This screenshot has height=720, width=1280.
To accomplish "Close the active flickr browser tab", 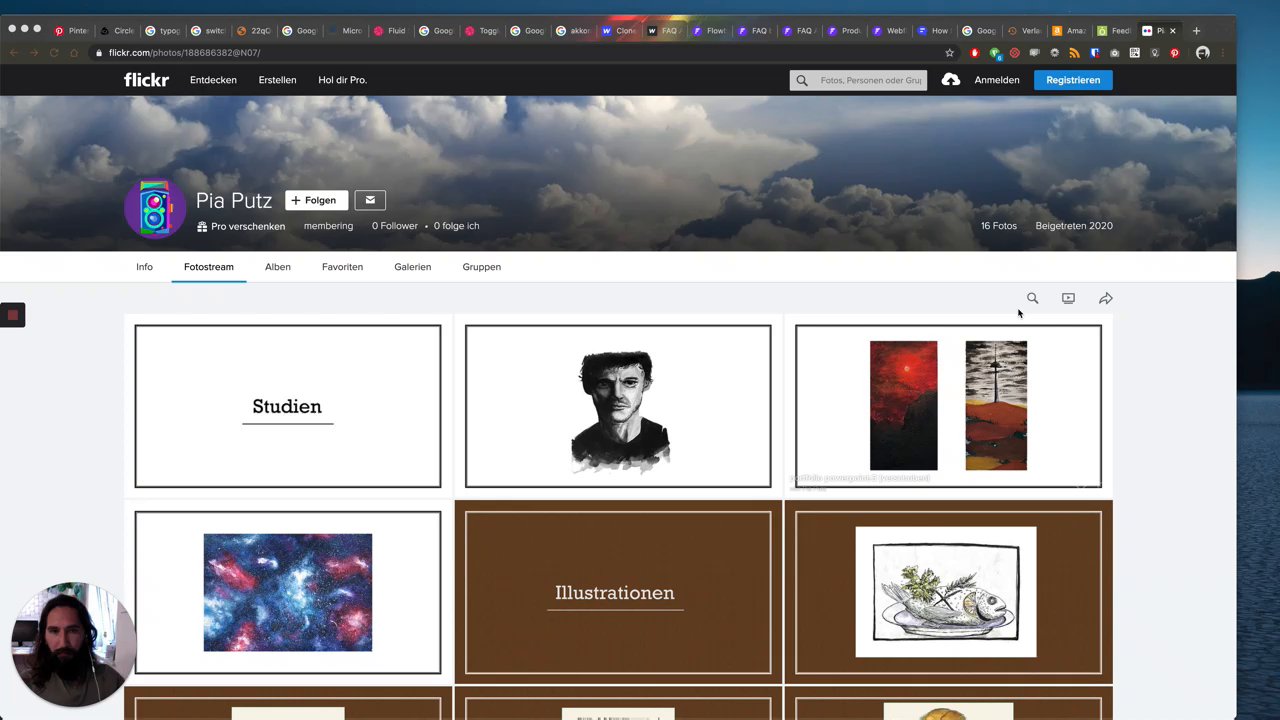I will tap(1173, 31).
